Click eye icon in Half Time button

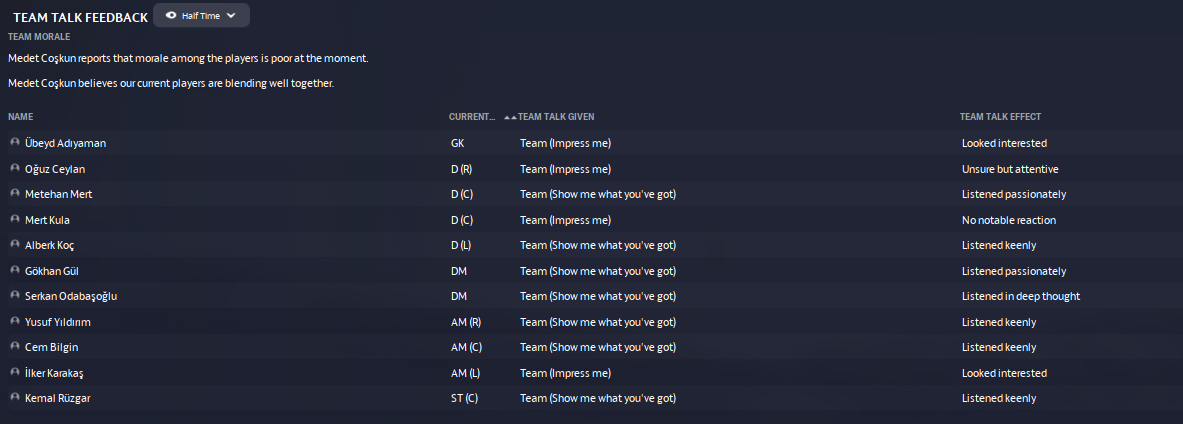point(171,16)
